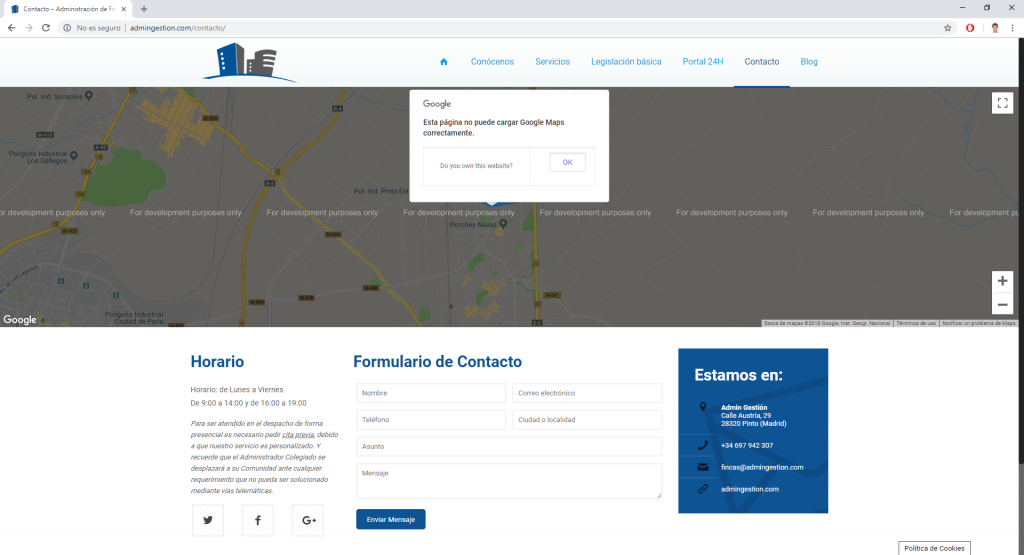
Task: Click the location pin icon in Estamos en
Action: click(x=703, y=407)
